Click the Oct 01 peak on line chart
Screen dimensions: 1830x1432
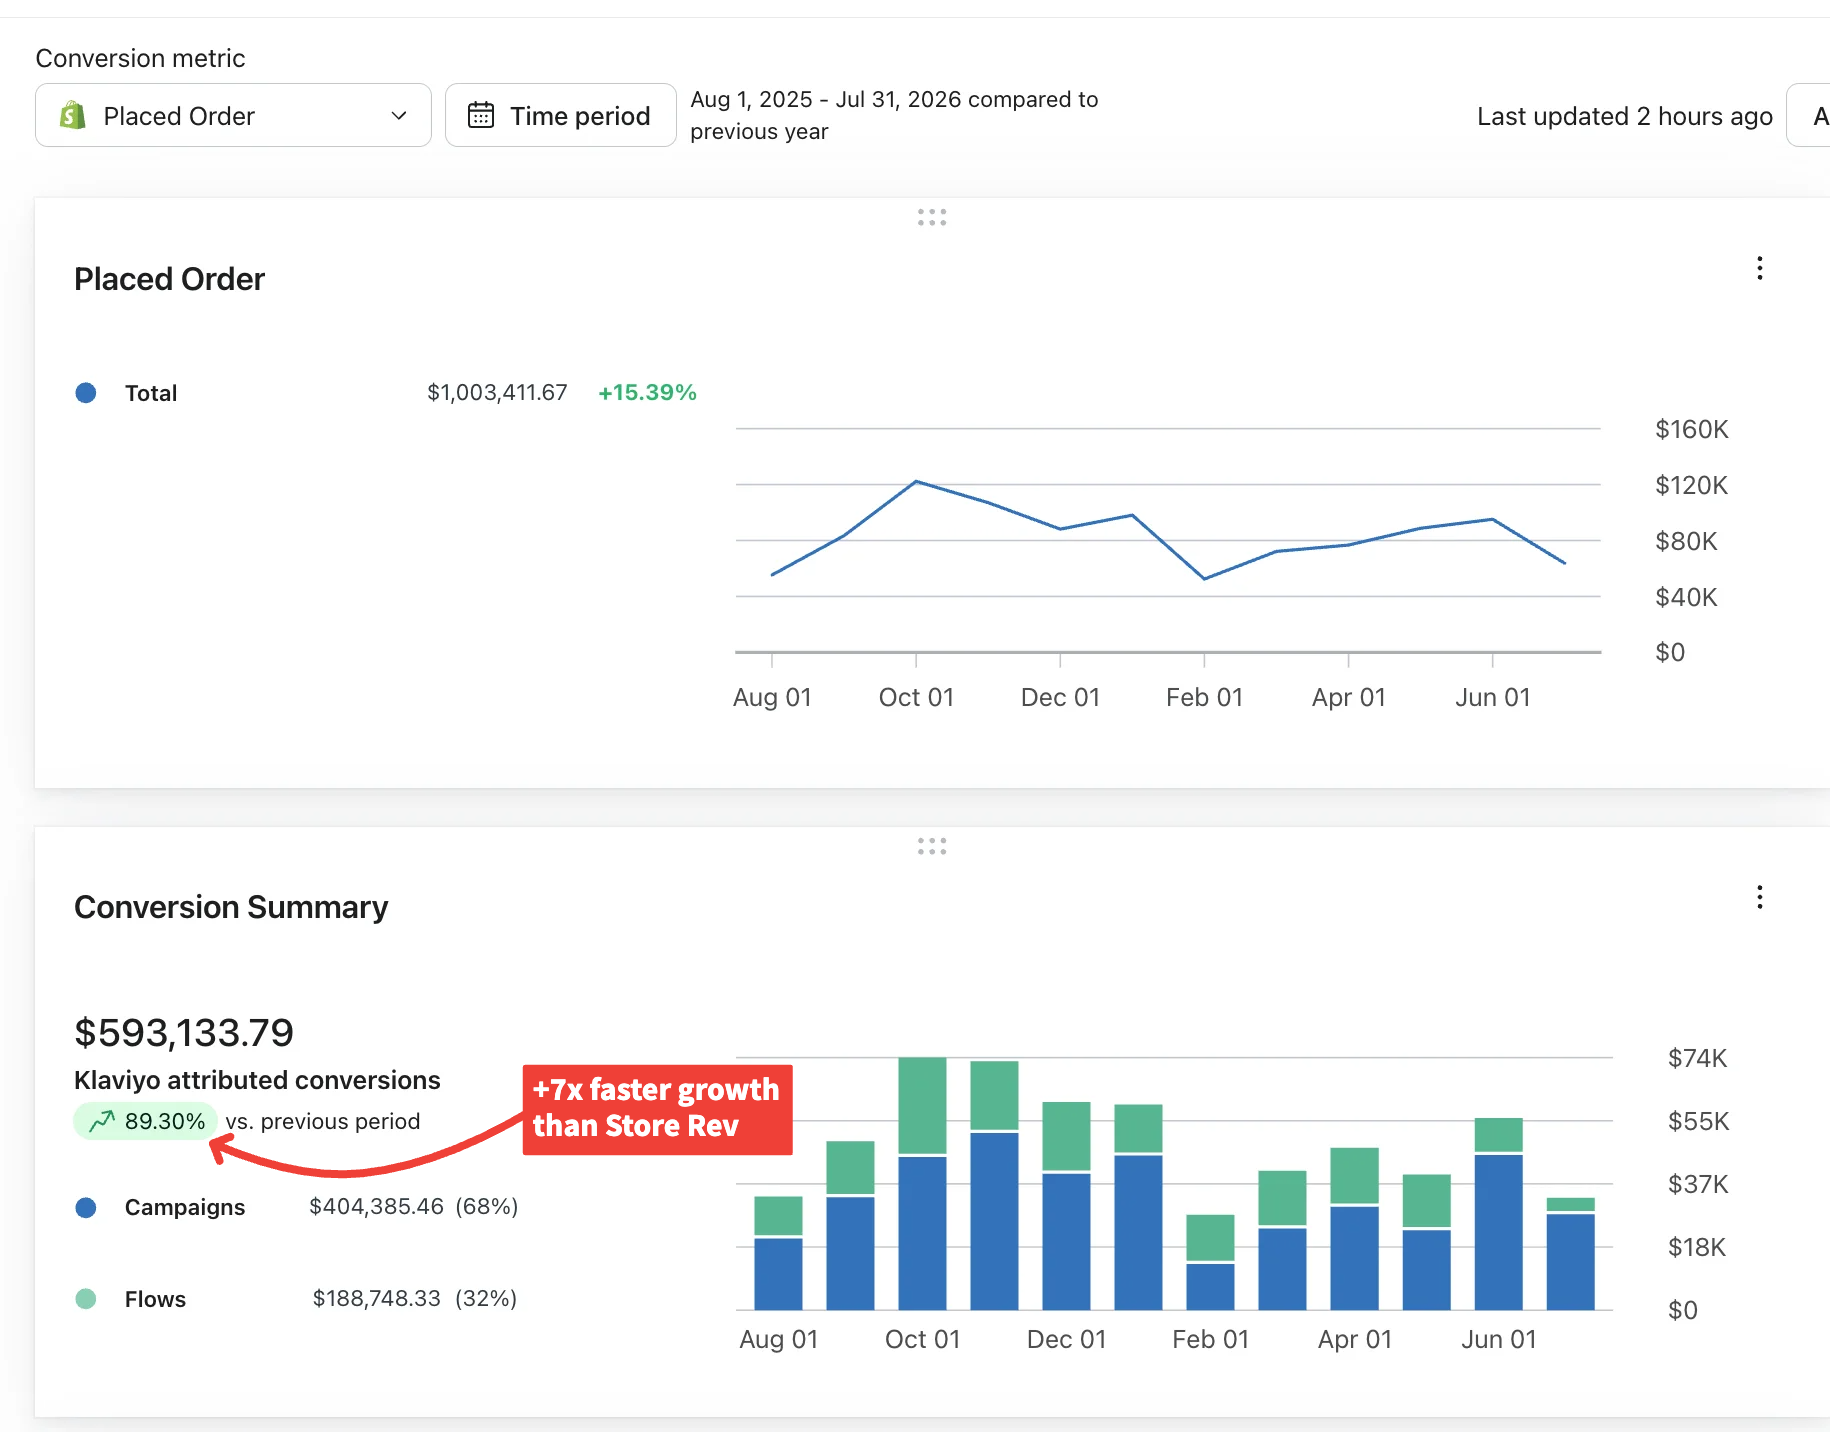916,482
